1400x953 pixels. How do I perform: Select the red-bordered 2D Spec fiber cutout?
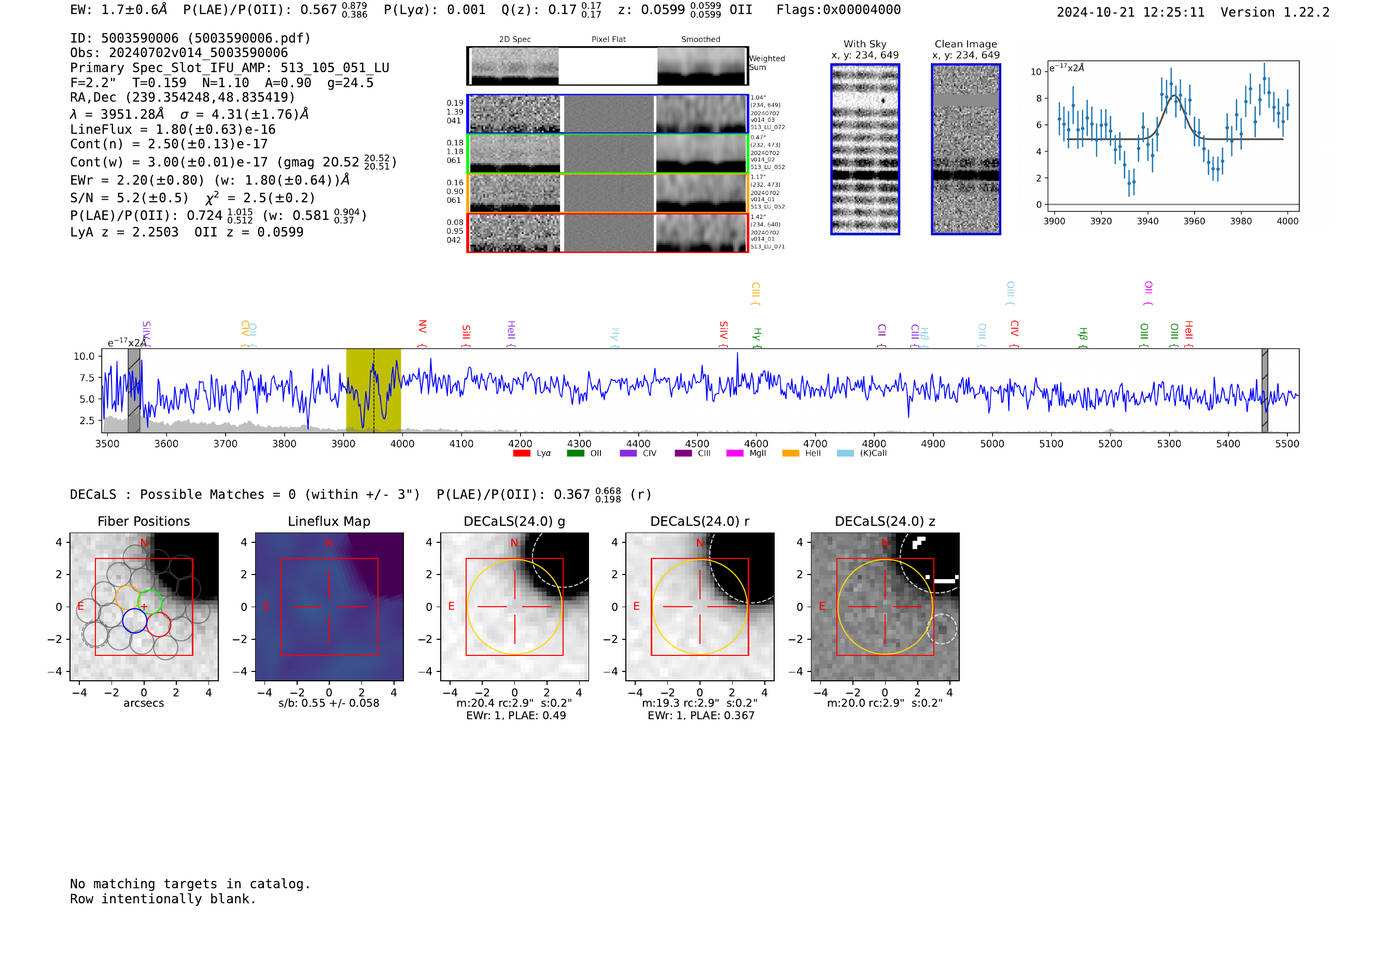tap(514, 233)
